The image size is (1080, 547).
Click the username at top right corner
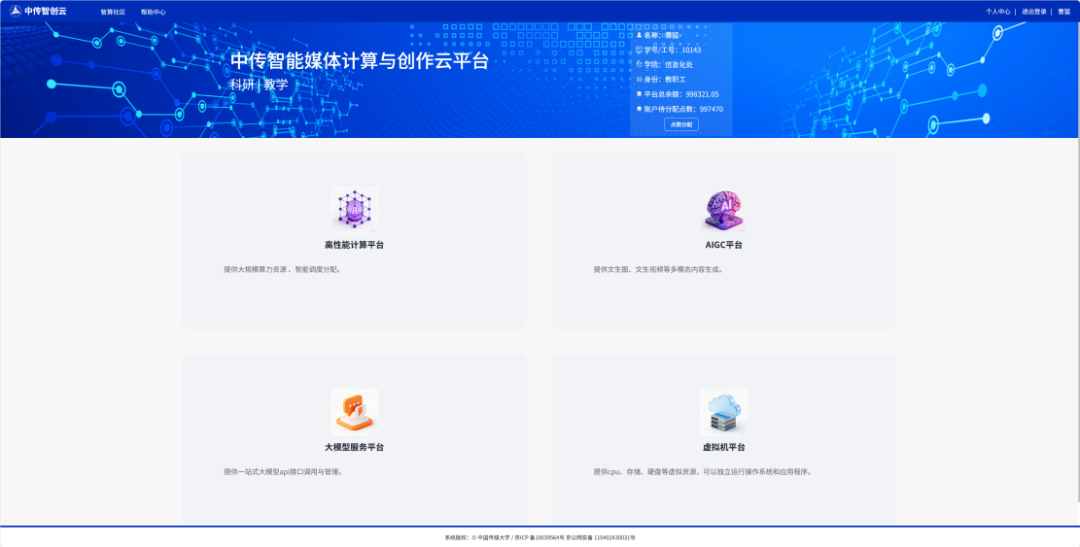click(1064, 12)
